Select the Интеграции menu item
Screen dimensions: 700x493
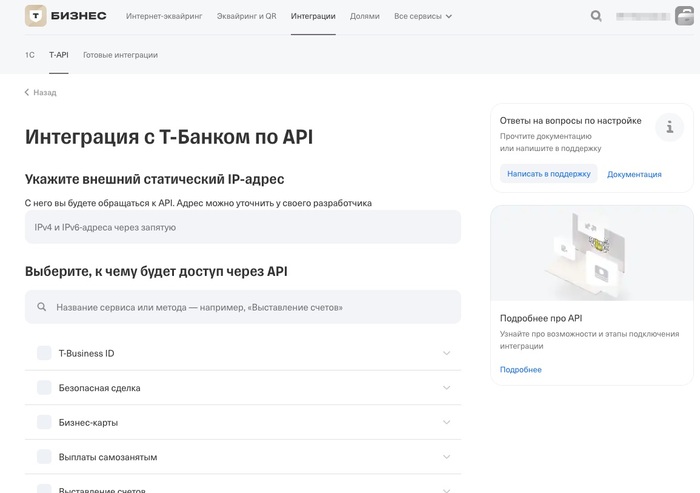pyautogui.click(x=313, y=16)
